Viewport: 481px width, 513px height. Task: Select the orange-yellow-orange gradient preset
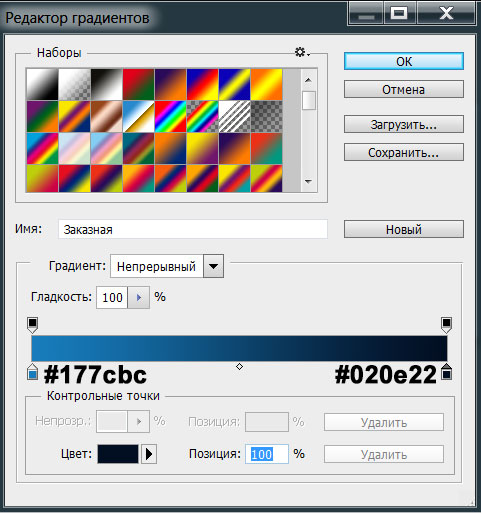click(x=266, y=85)
